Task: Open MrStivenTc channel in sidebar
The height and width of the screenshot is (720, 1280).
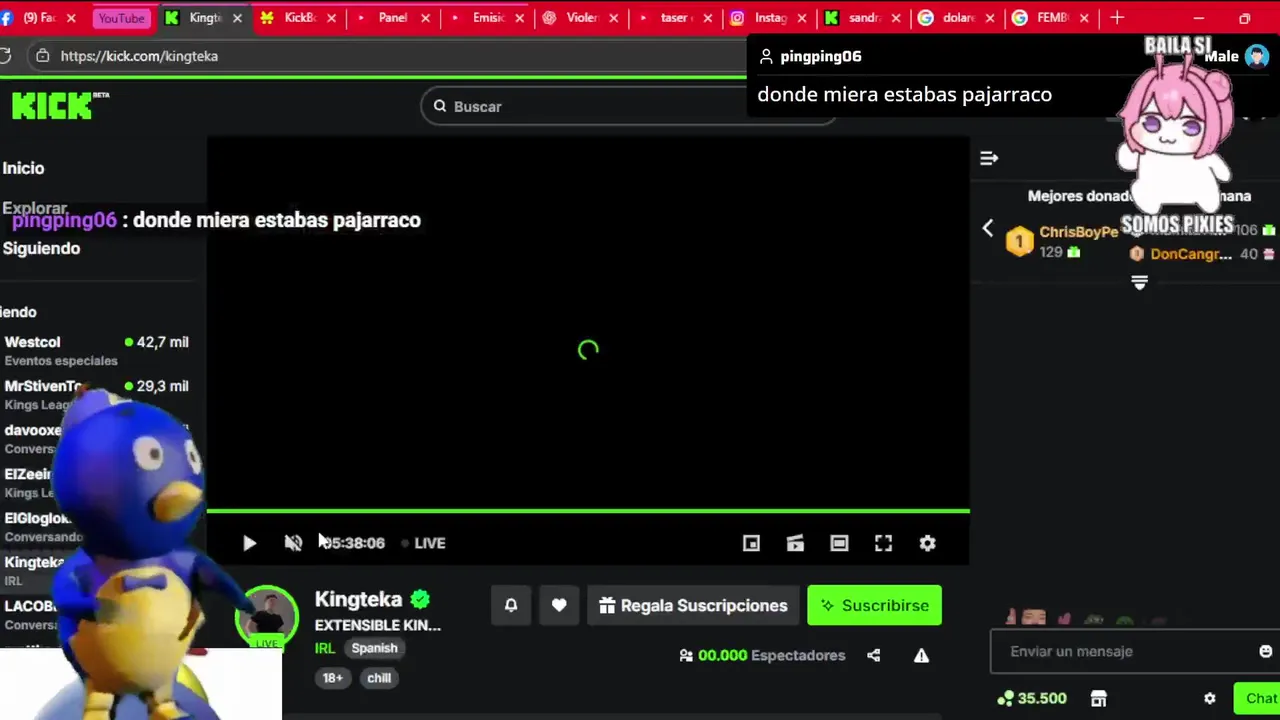Action: coord(97,394)
